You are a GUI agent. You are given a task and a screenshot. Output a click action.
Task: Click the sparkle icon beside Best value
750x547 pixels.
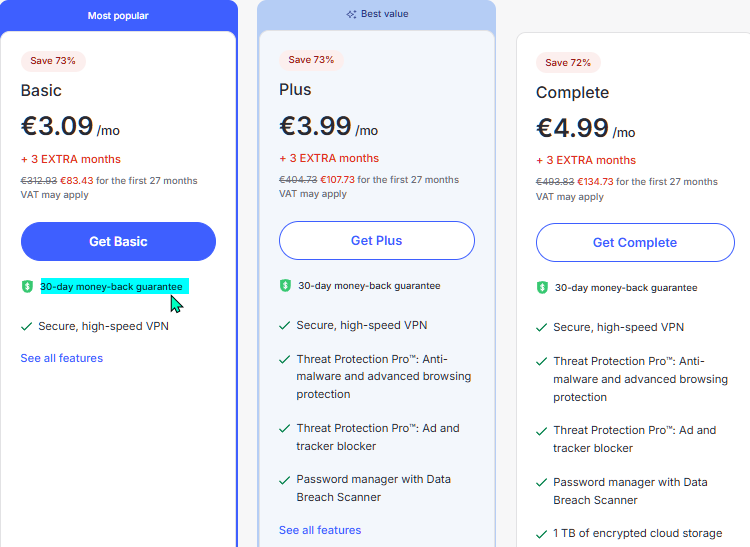click(x=351, y=14)
